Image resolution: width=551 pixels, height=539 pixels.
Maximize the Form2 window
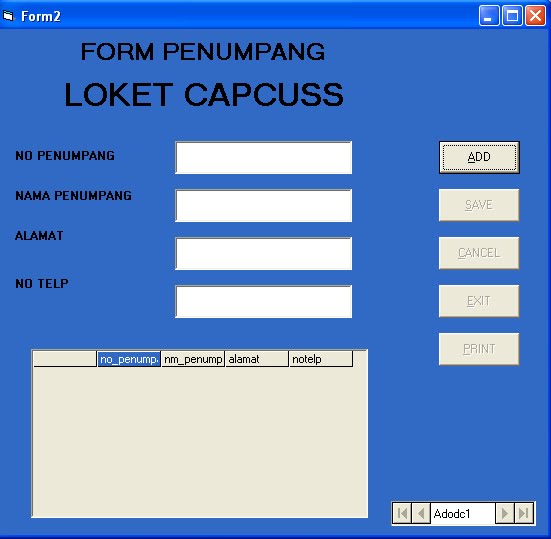512,16
